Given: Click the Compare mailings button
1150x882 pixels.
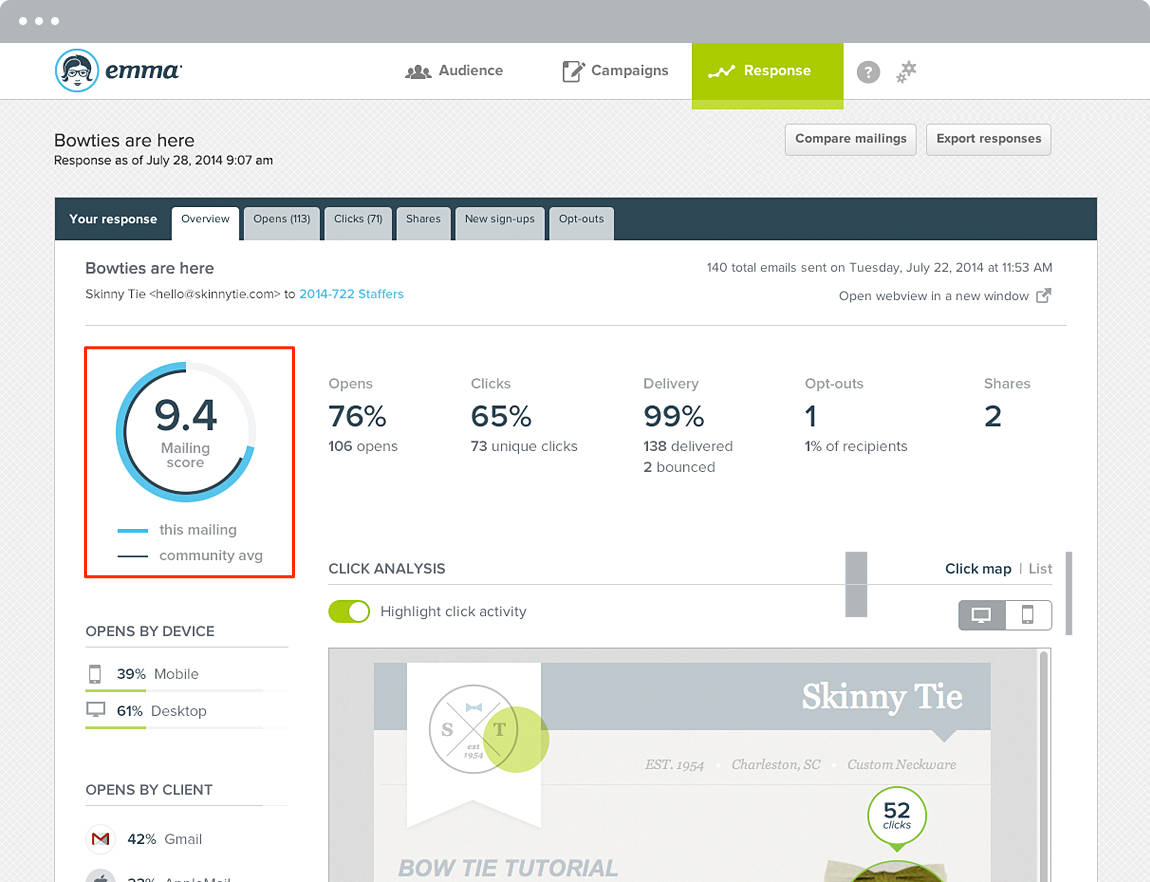Looking at the screenshot, I should click(850, 139).
